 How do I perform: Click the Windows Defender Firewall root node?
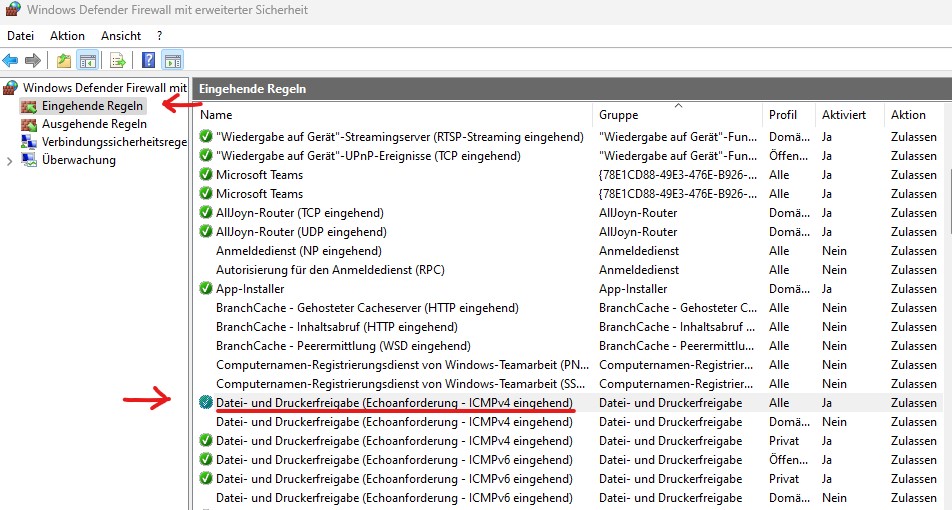click(x=104, y=88)
